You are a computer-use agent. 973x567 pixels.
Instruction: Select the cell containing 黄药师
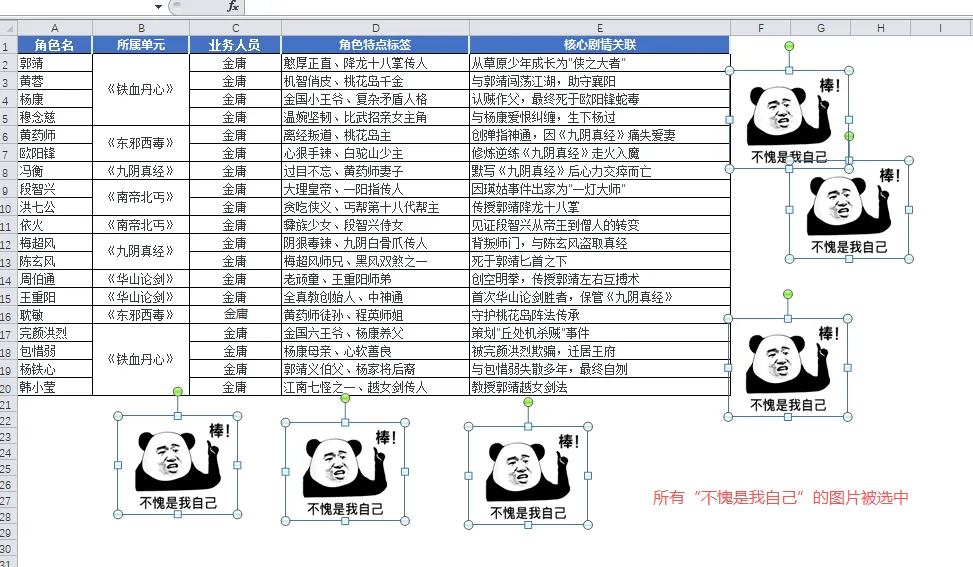tap(55, 135)
